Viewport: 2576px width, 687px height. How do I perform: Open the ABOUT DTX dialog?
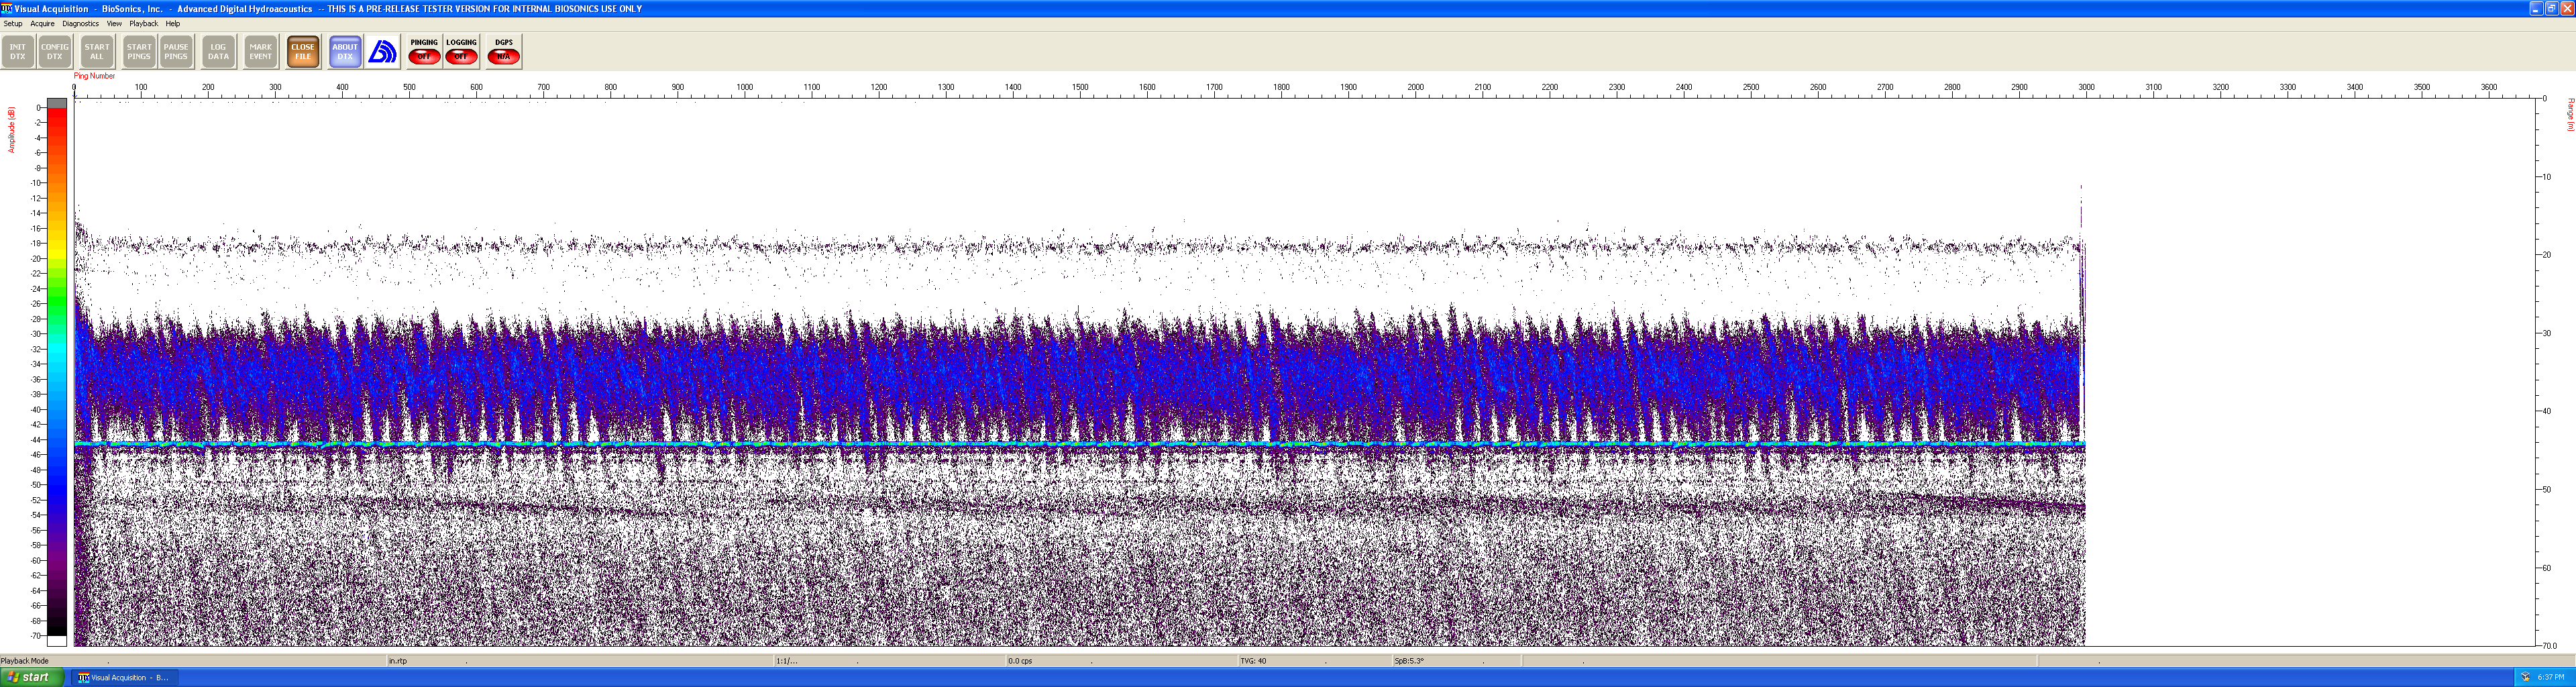[x=345, y=52]
